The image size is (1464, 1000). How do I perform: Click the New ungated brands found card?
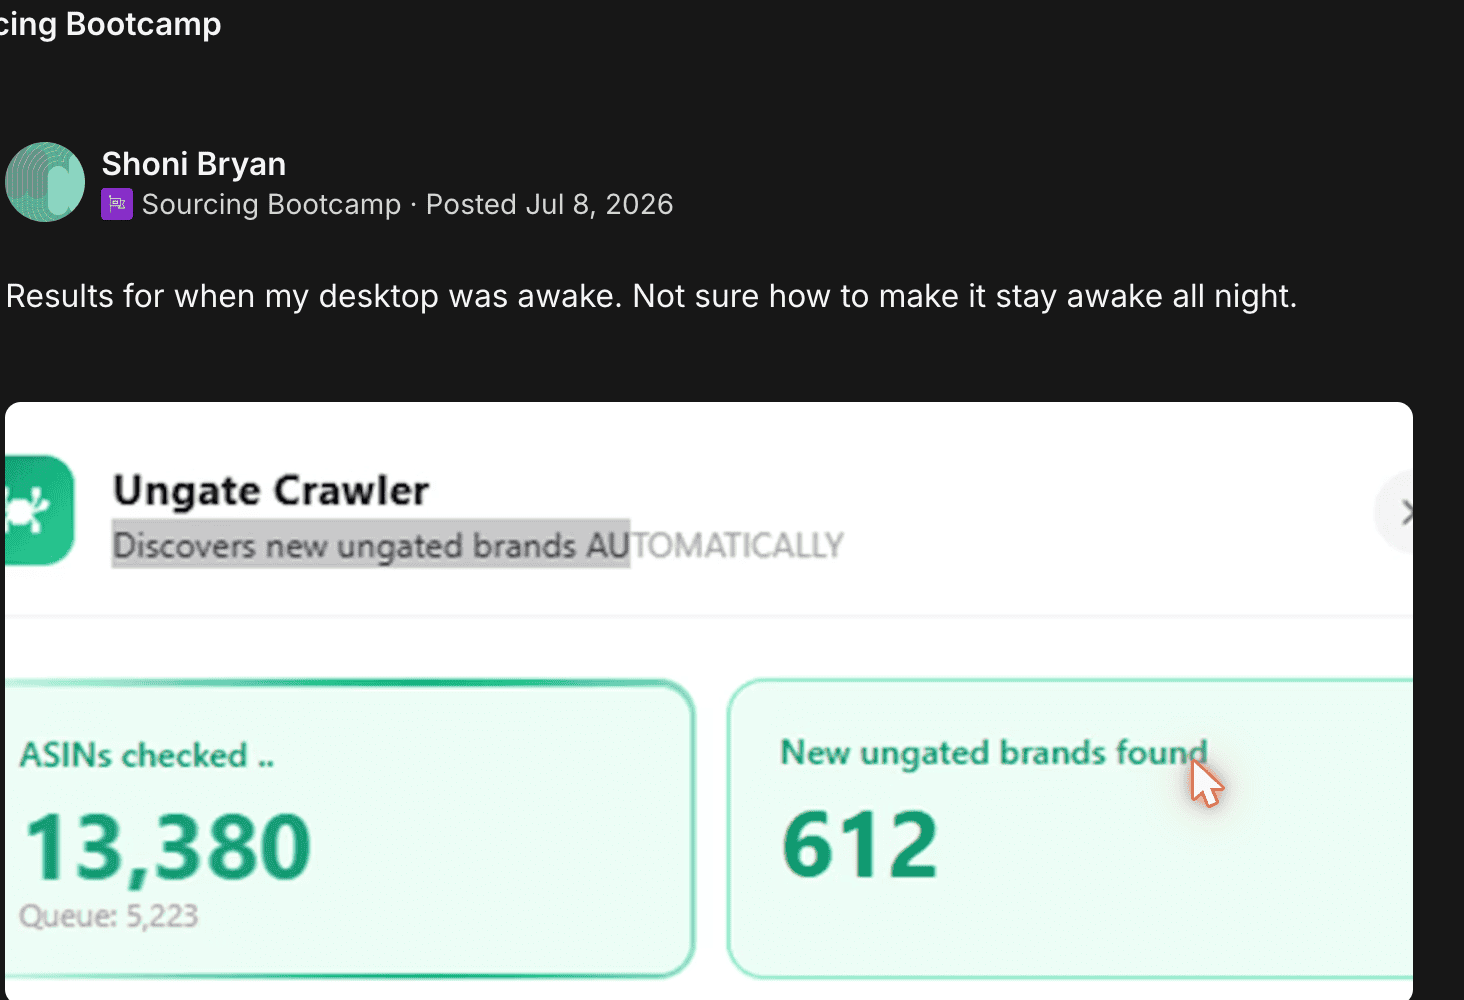tap(1070, 829)
